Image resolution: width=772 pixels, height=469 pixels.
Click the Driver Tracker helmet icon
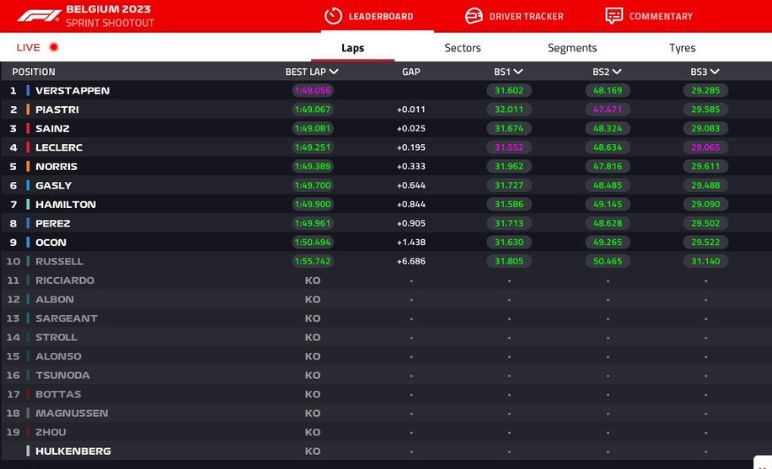pyautogui.click(x=474, y=16)
